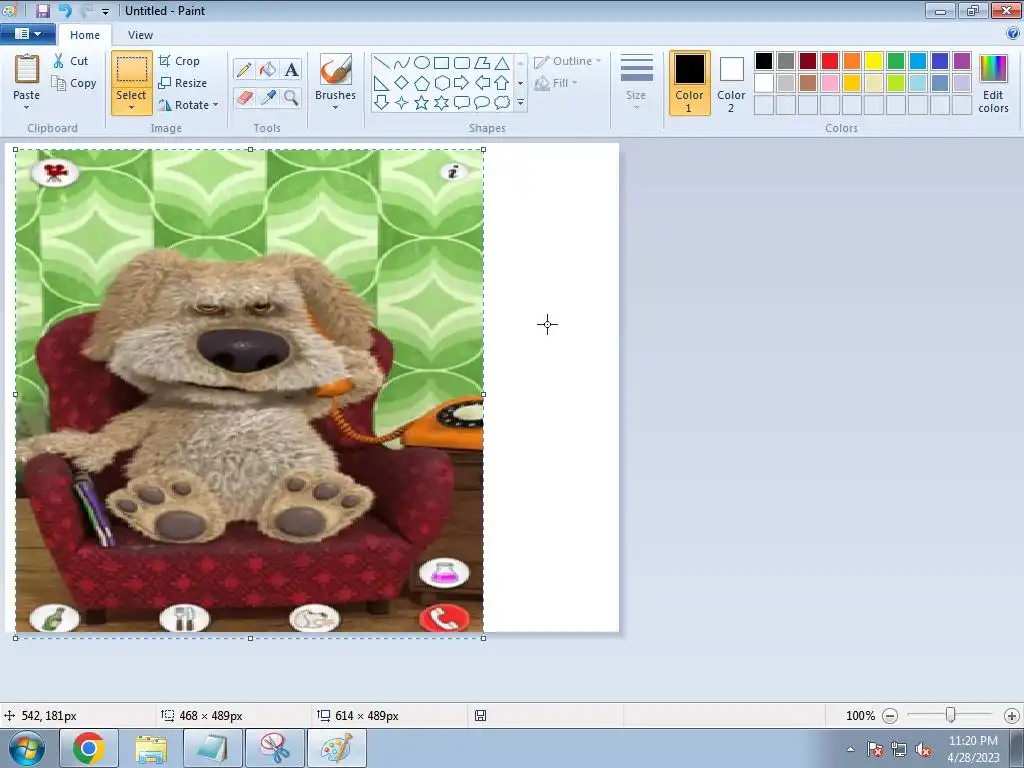Image resolution: width=1024 pixels, height=768 pixels.
Task: Choose the Hexagon shape
Action: click(x=441, y=83)
